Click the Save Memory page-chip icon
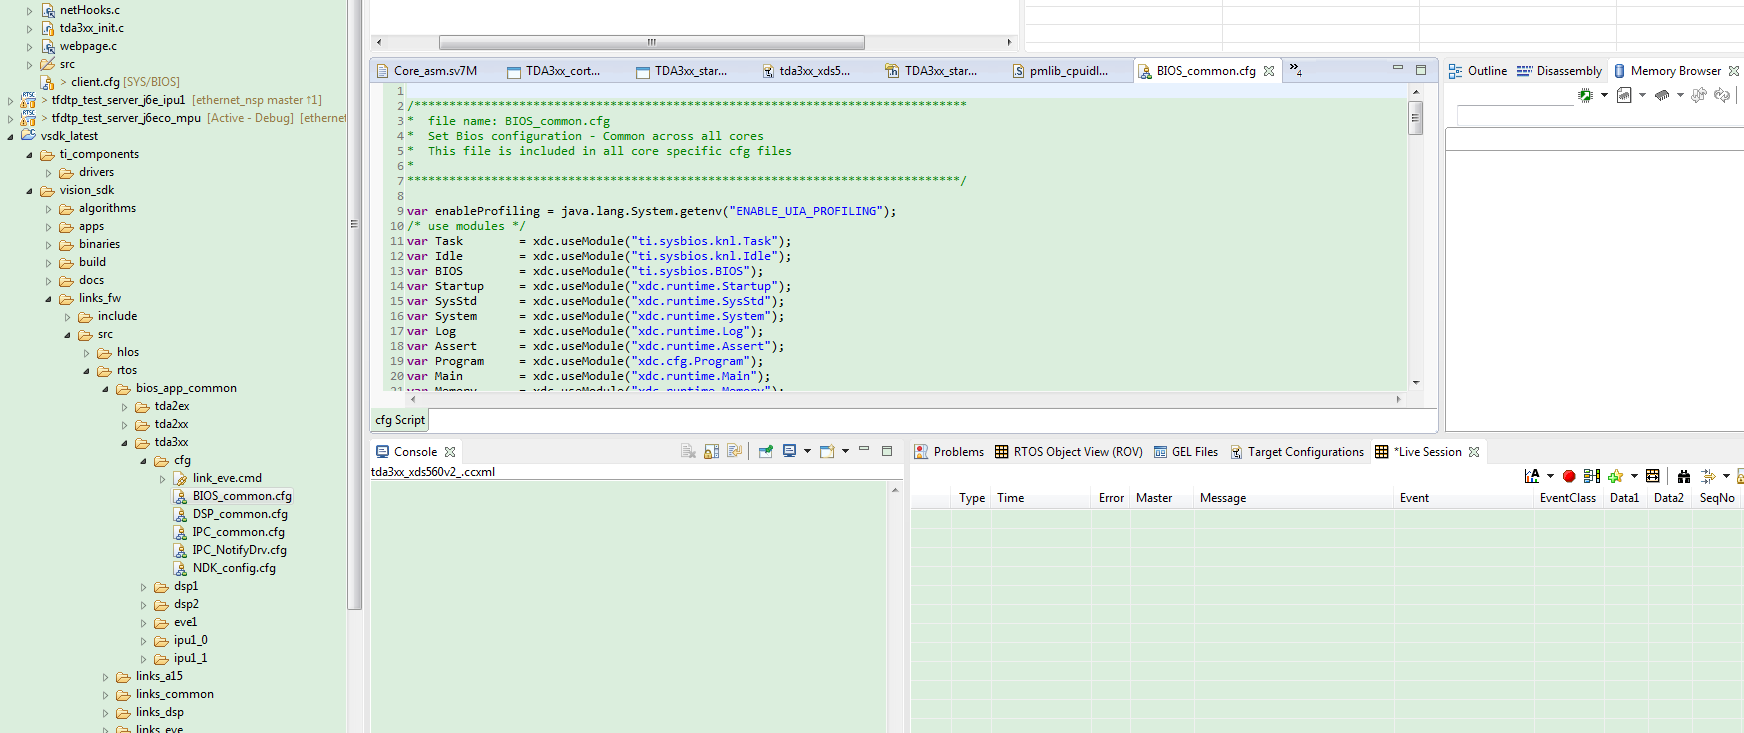 [x=1624, y=95]
